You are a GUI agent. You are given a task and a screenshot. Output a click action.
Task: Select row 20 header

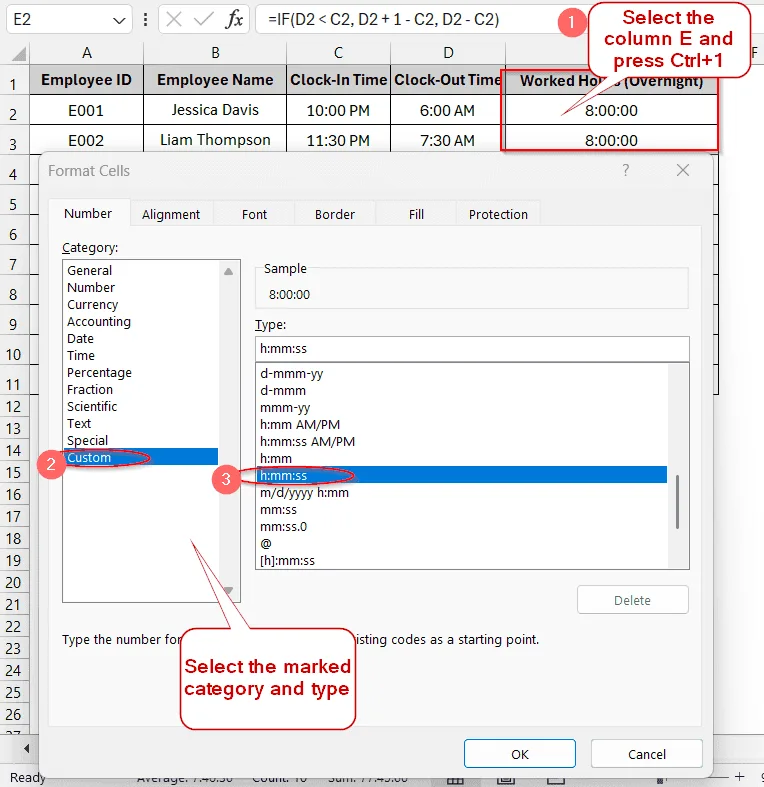[14, 583]
